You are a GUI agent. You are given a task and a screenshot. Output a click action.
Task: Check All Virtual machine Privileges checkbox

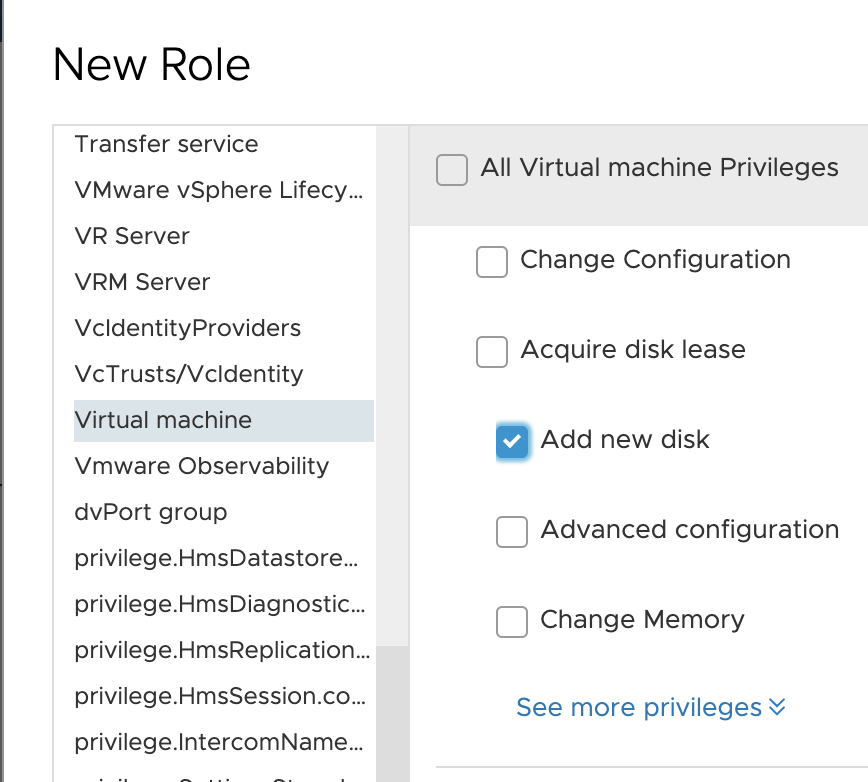(x=452, y=170)
